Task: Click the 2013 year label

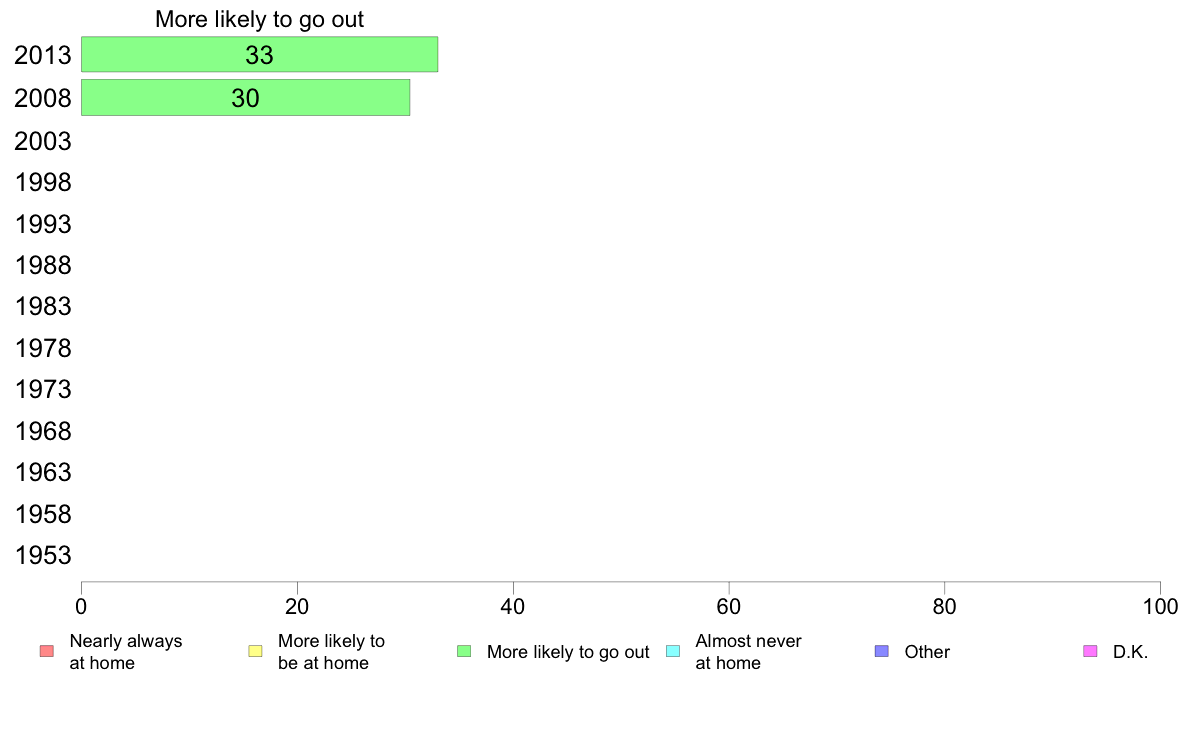Action: click(x=43, y=56)
